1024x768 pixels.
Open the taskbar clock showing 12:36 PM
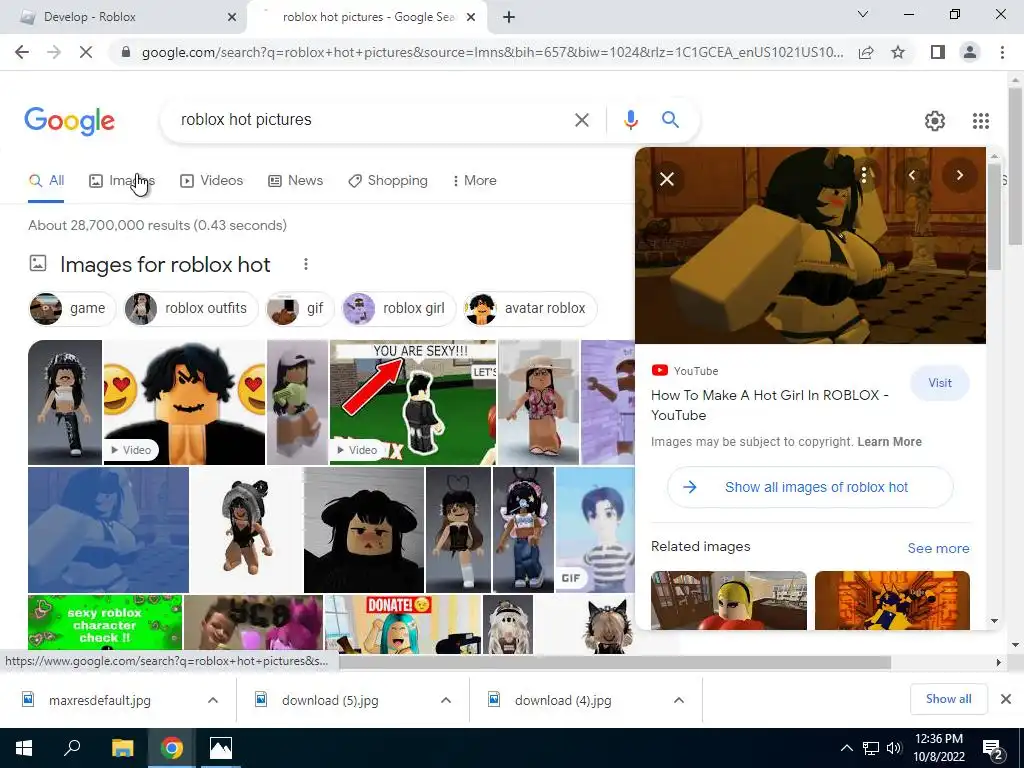point(938,748)
